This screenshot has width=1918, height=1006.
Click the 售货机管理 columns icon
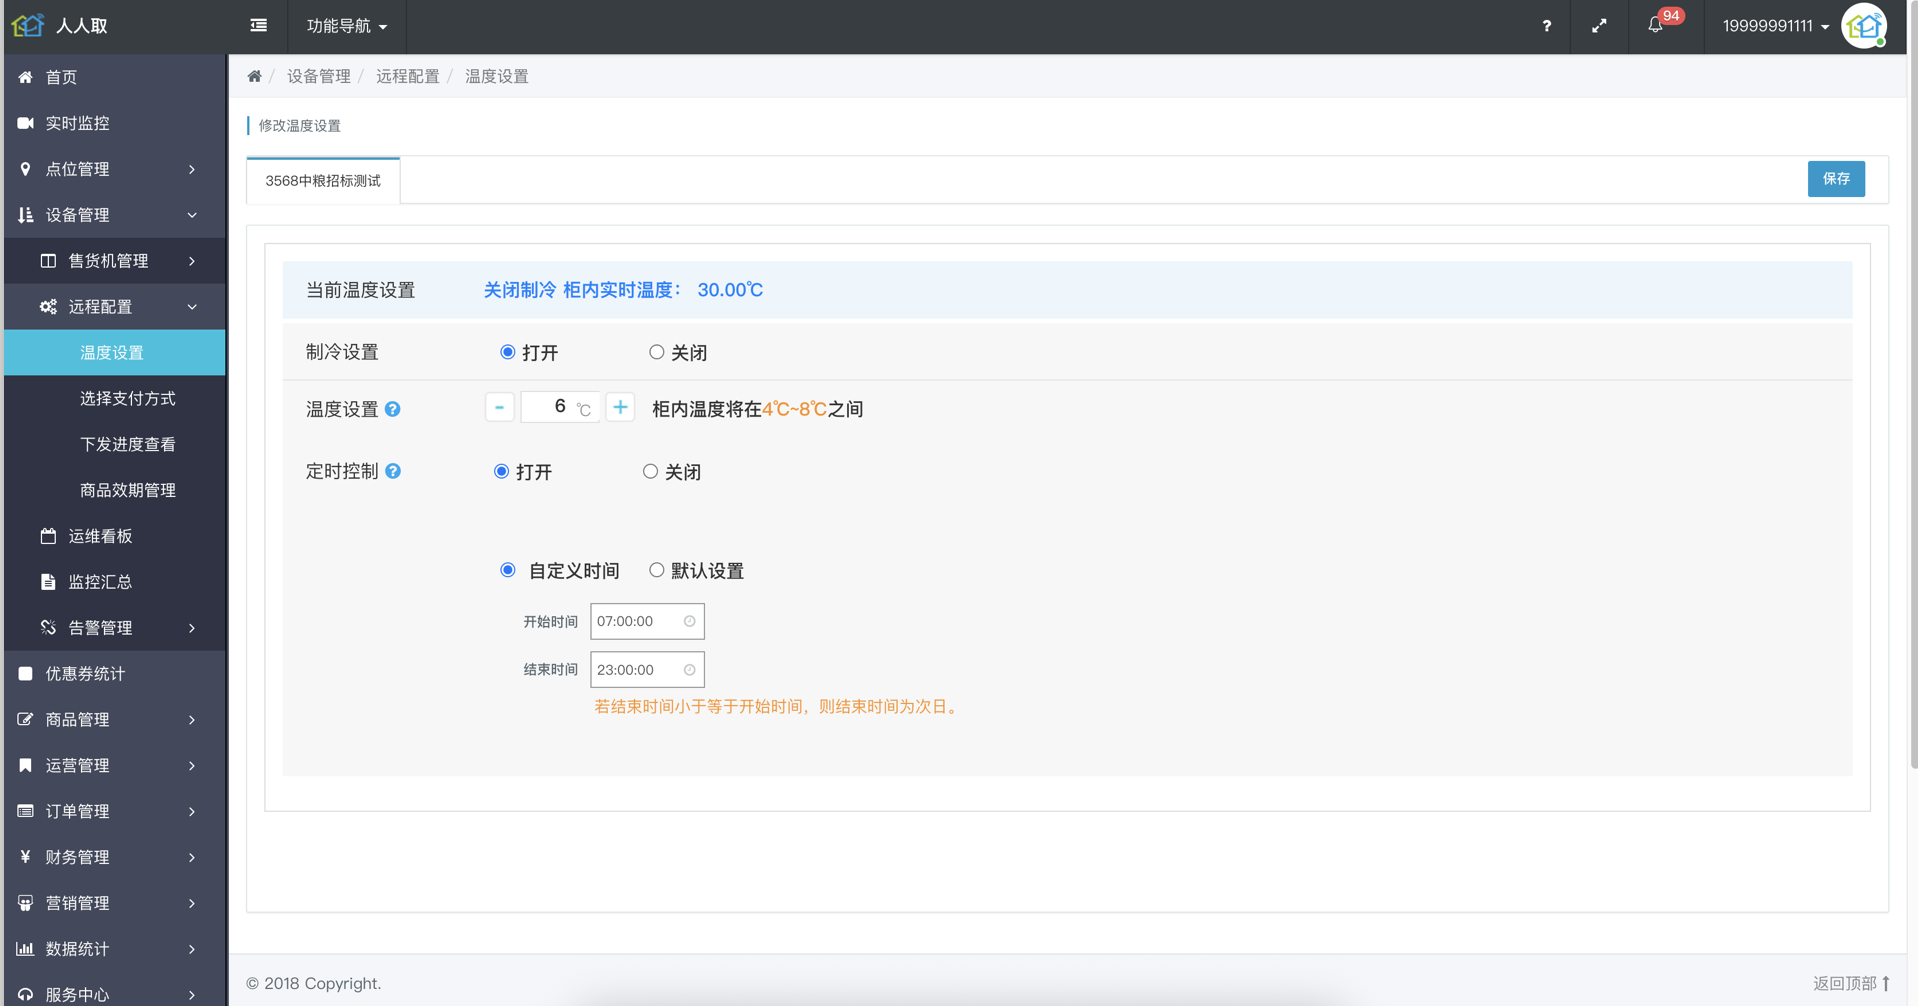pos(48,261)
